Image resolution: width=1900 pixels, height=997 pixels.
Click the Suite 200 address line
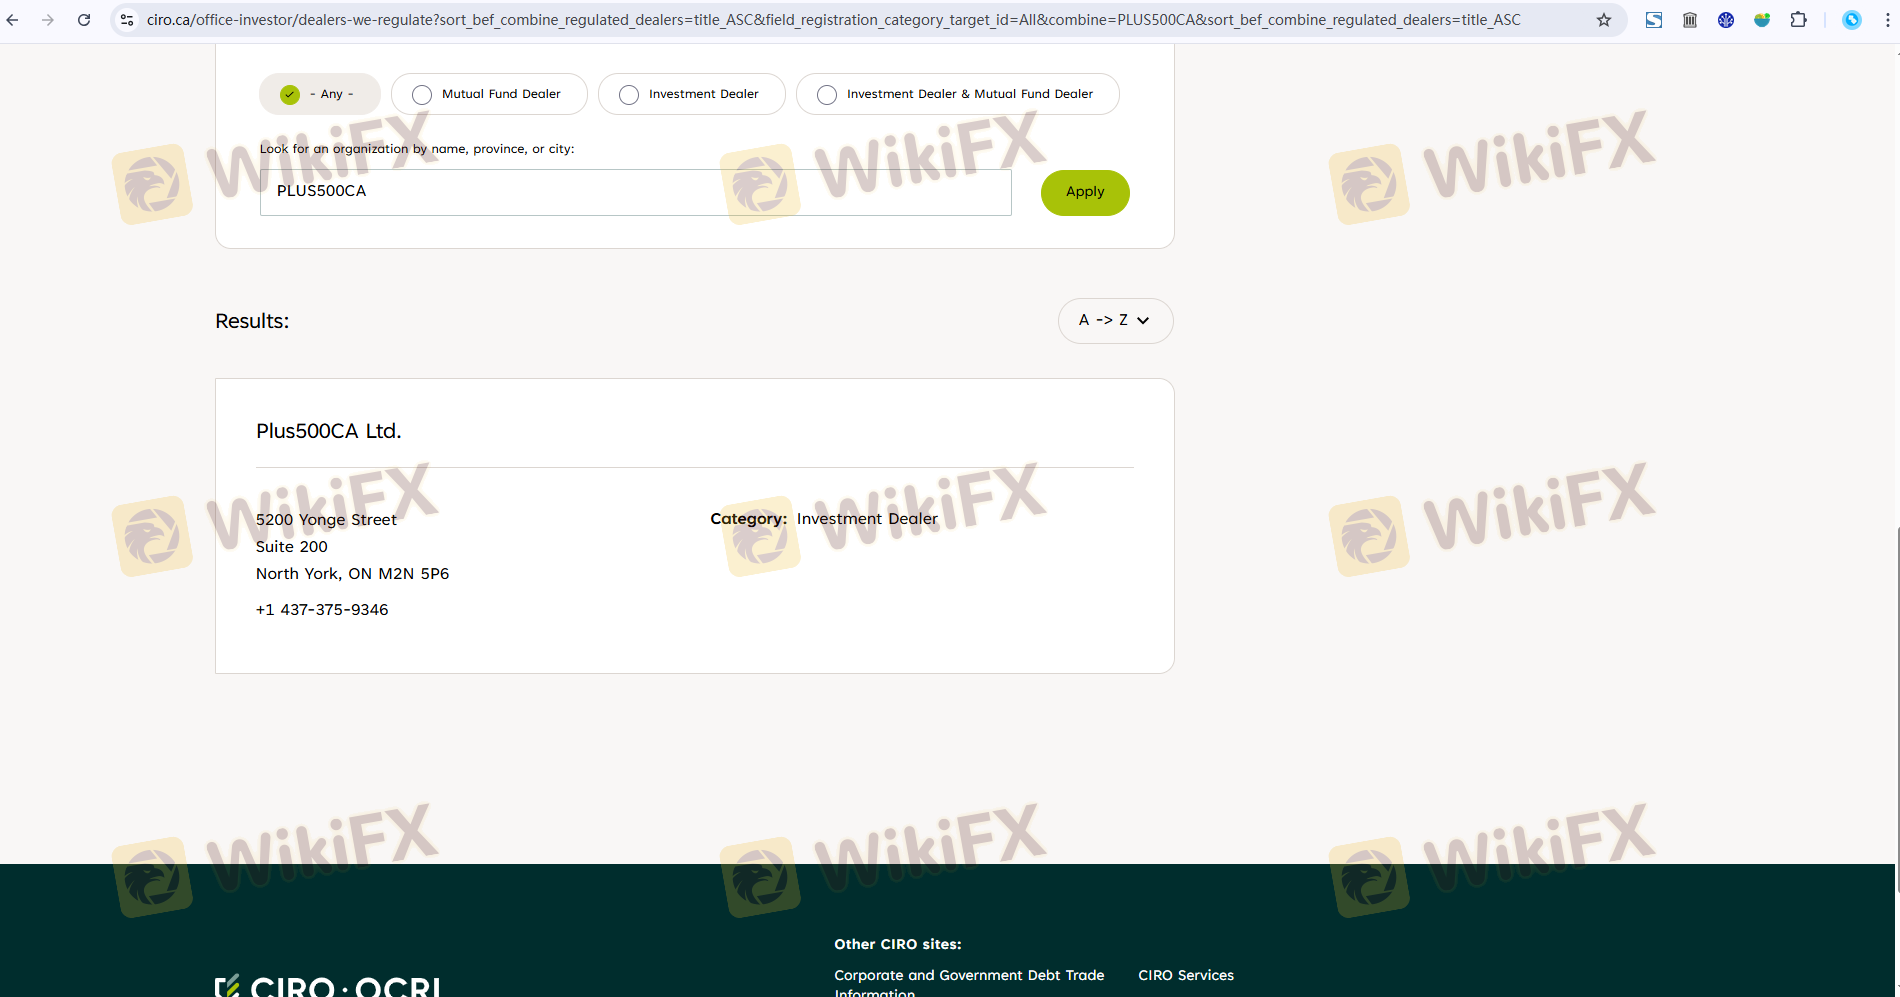point(292,547)
